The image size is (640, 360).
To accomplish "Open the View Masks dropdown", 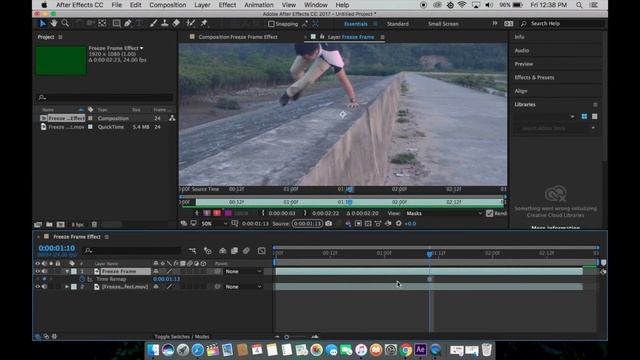I will pyautogui.click(x=444, y=213).
